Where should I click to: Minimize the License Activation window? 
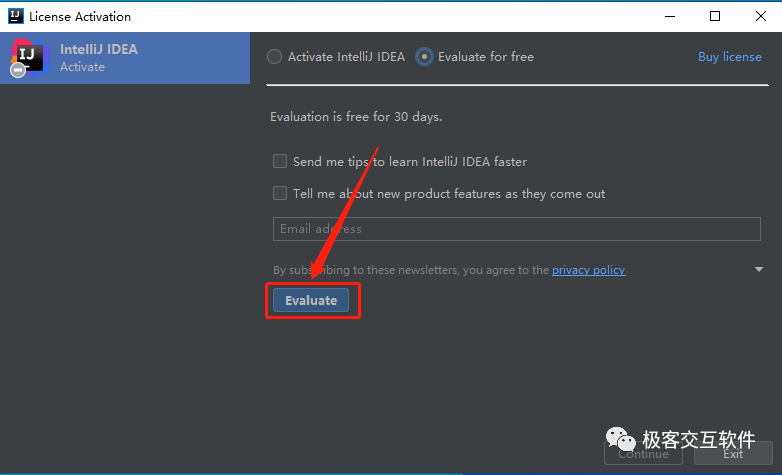[670, 16]
